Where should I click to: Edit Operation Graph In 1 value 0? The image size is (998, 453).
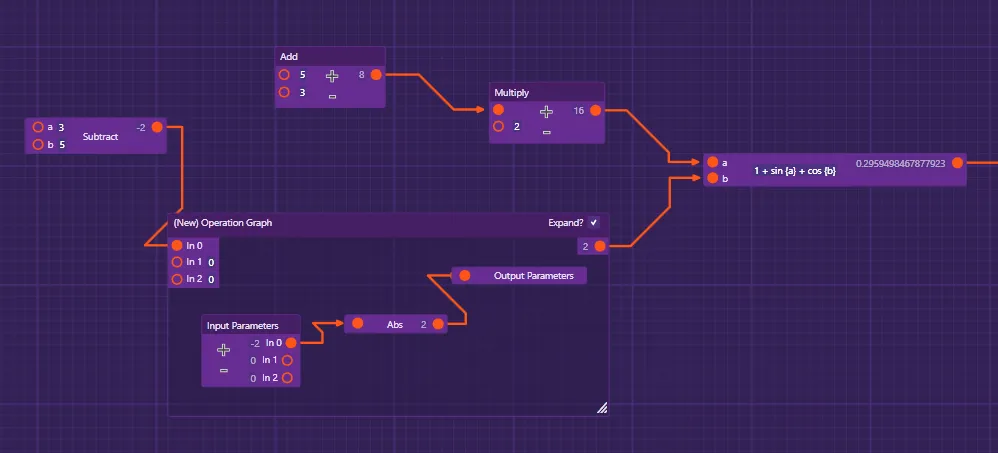coord(211,262)
